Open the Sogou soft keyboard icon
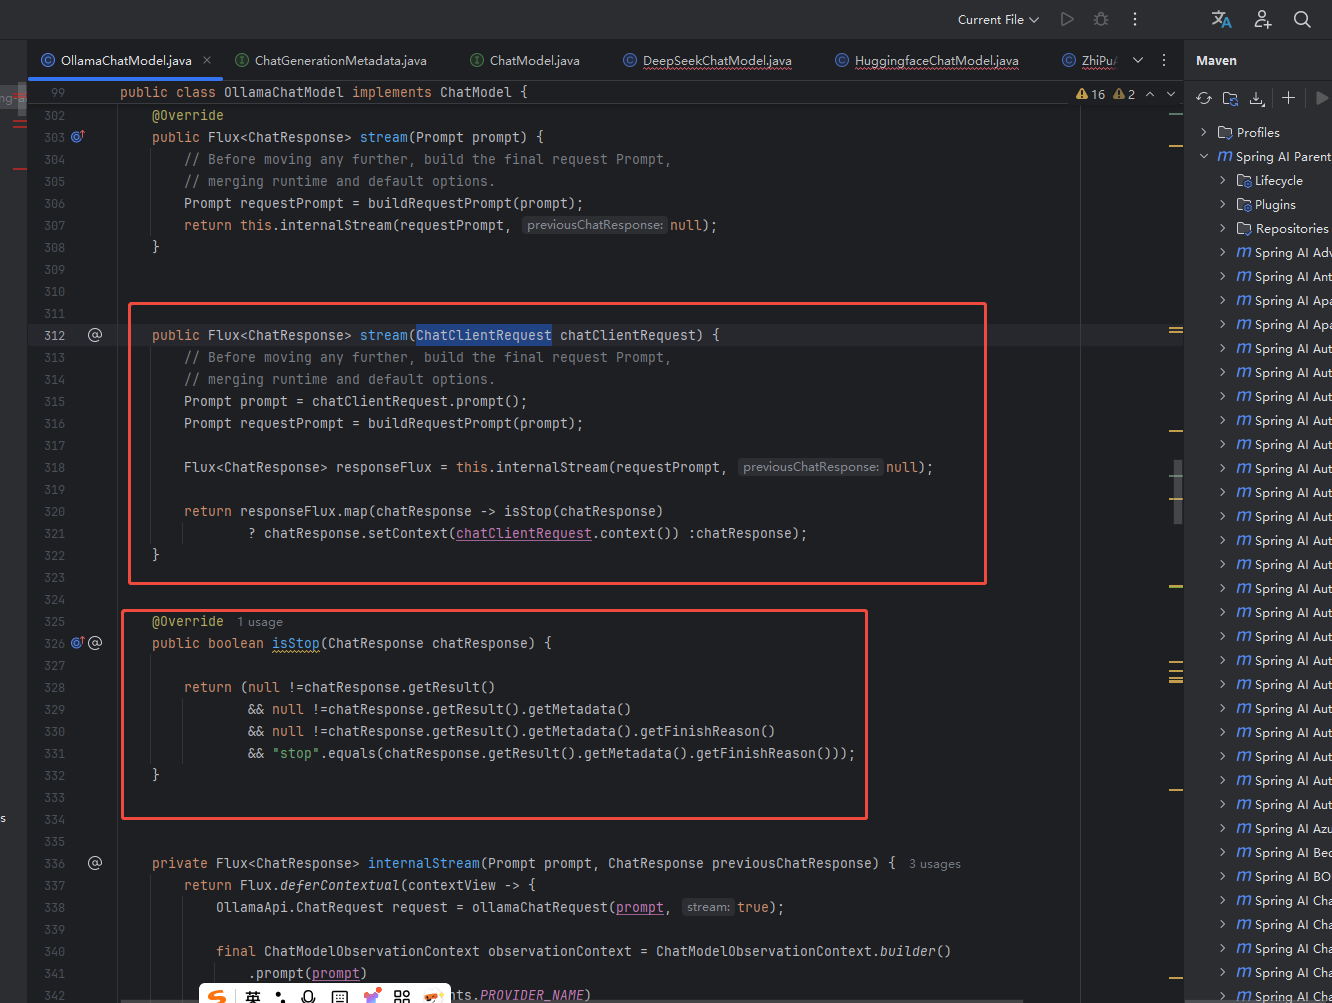This screenshot has height=1003, width=1332. (x=340, y=997)
